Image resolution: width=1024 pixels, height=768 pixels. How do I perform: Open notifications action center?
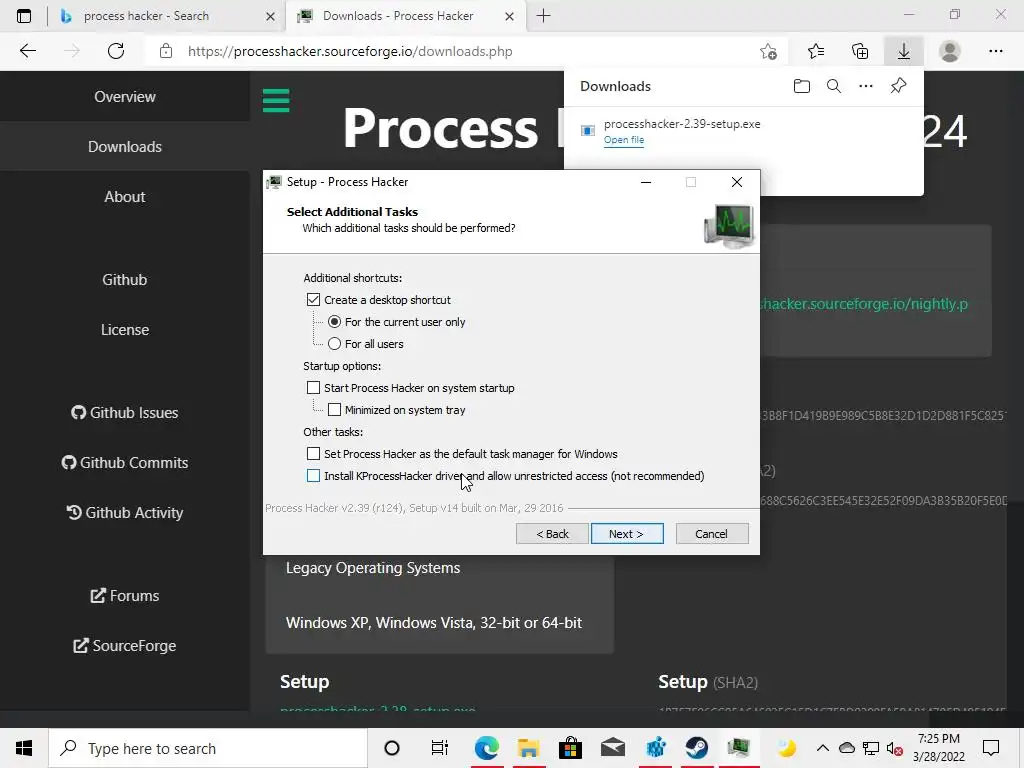(991, 748)
